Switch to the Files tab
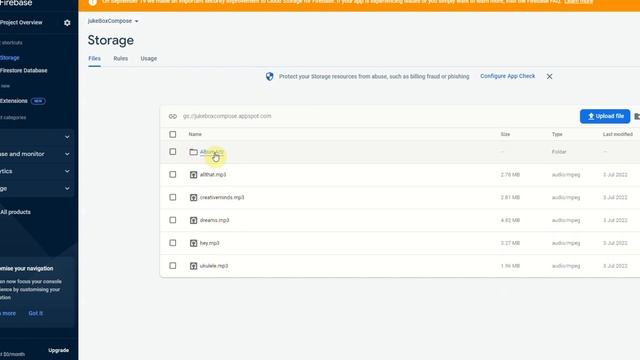Viewport: 640px width, 360px height. pos(94,58)
